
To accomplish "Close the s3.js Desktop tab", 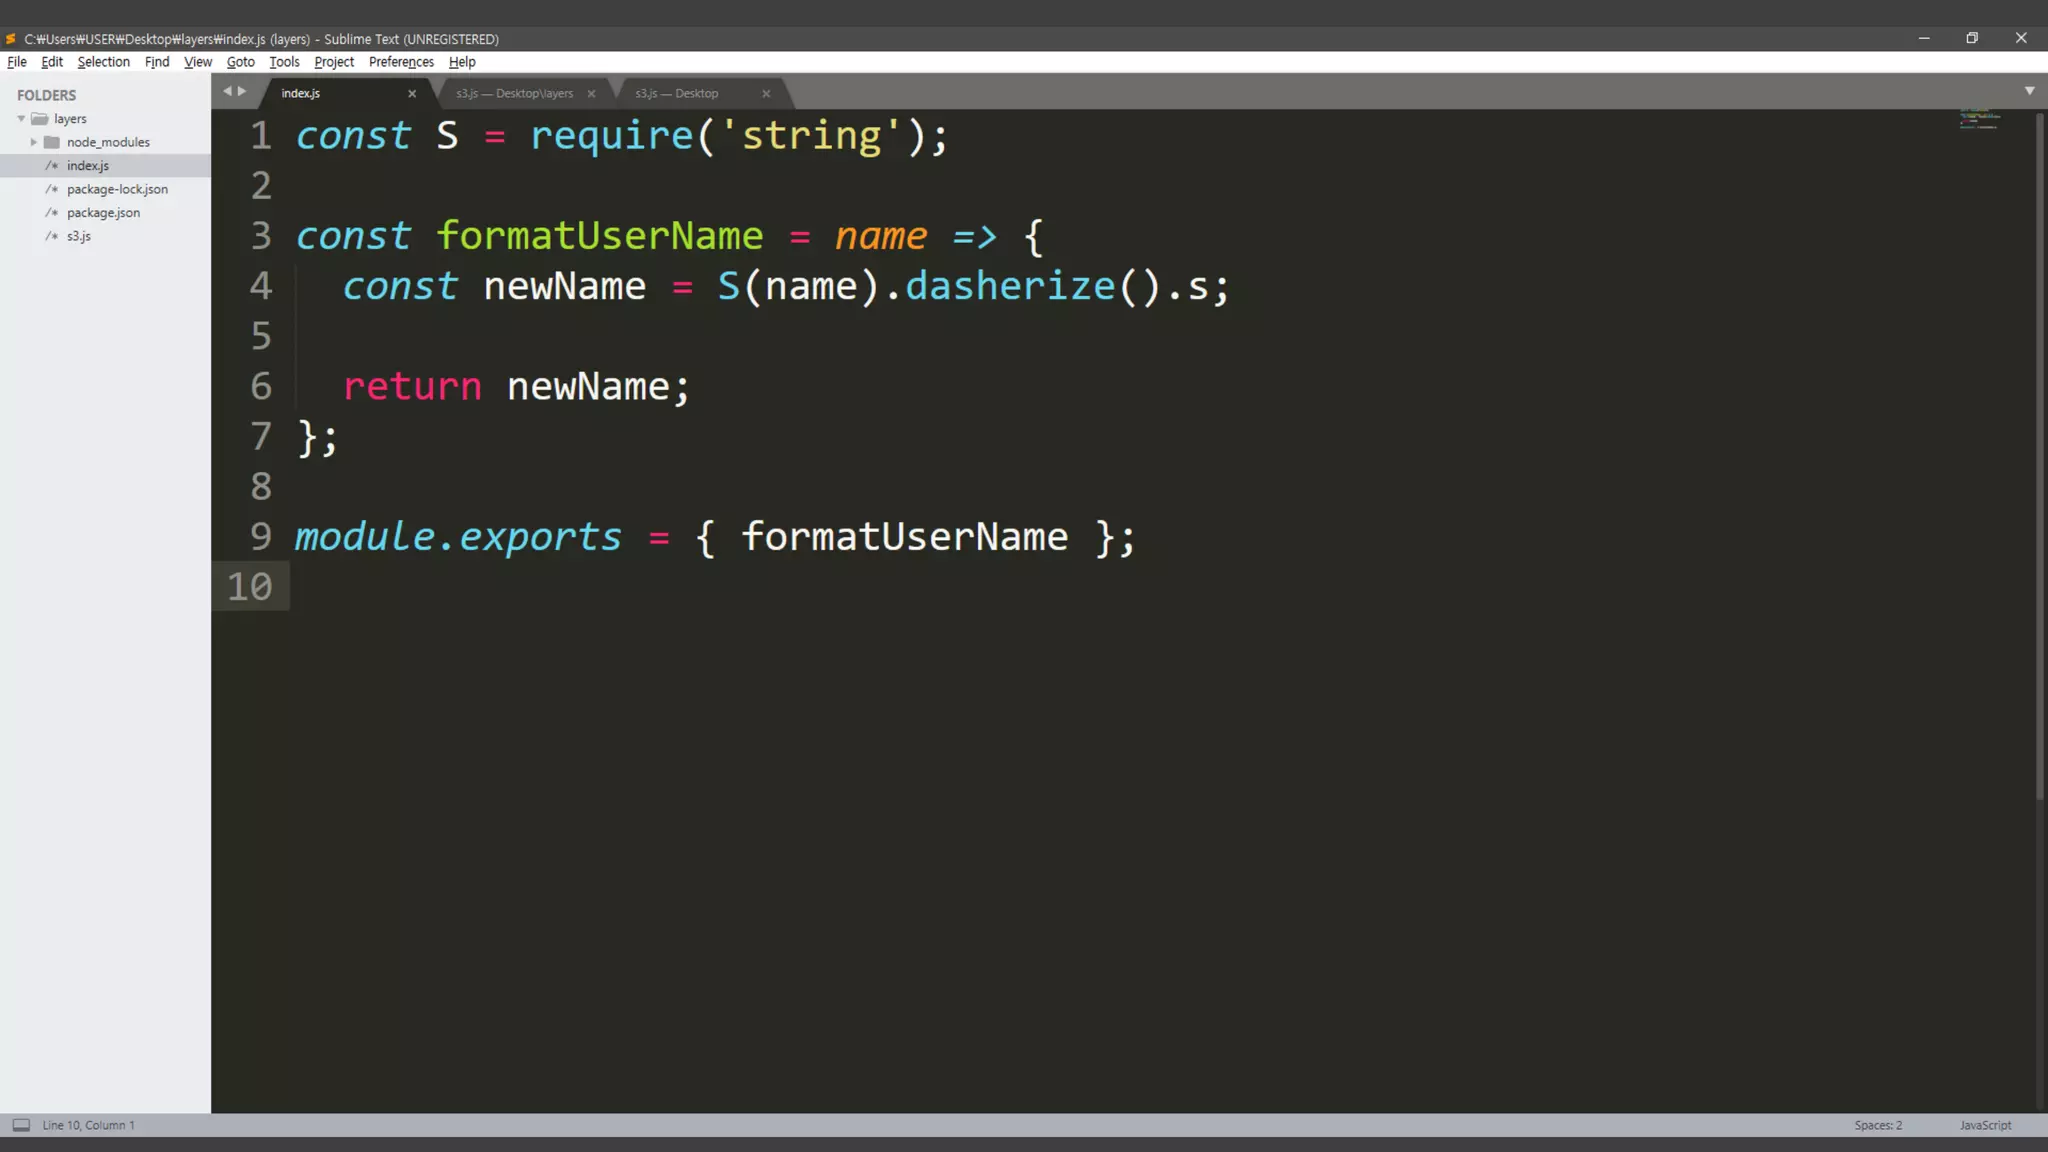I will (766, 94).
